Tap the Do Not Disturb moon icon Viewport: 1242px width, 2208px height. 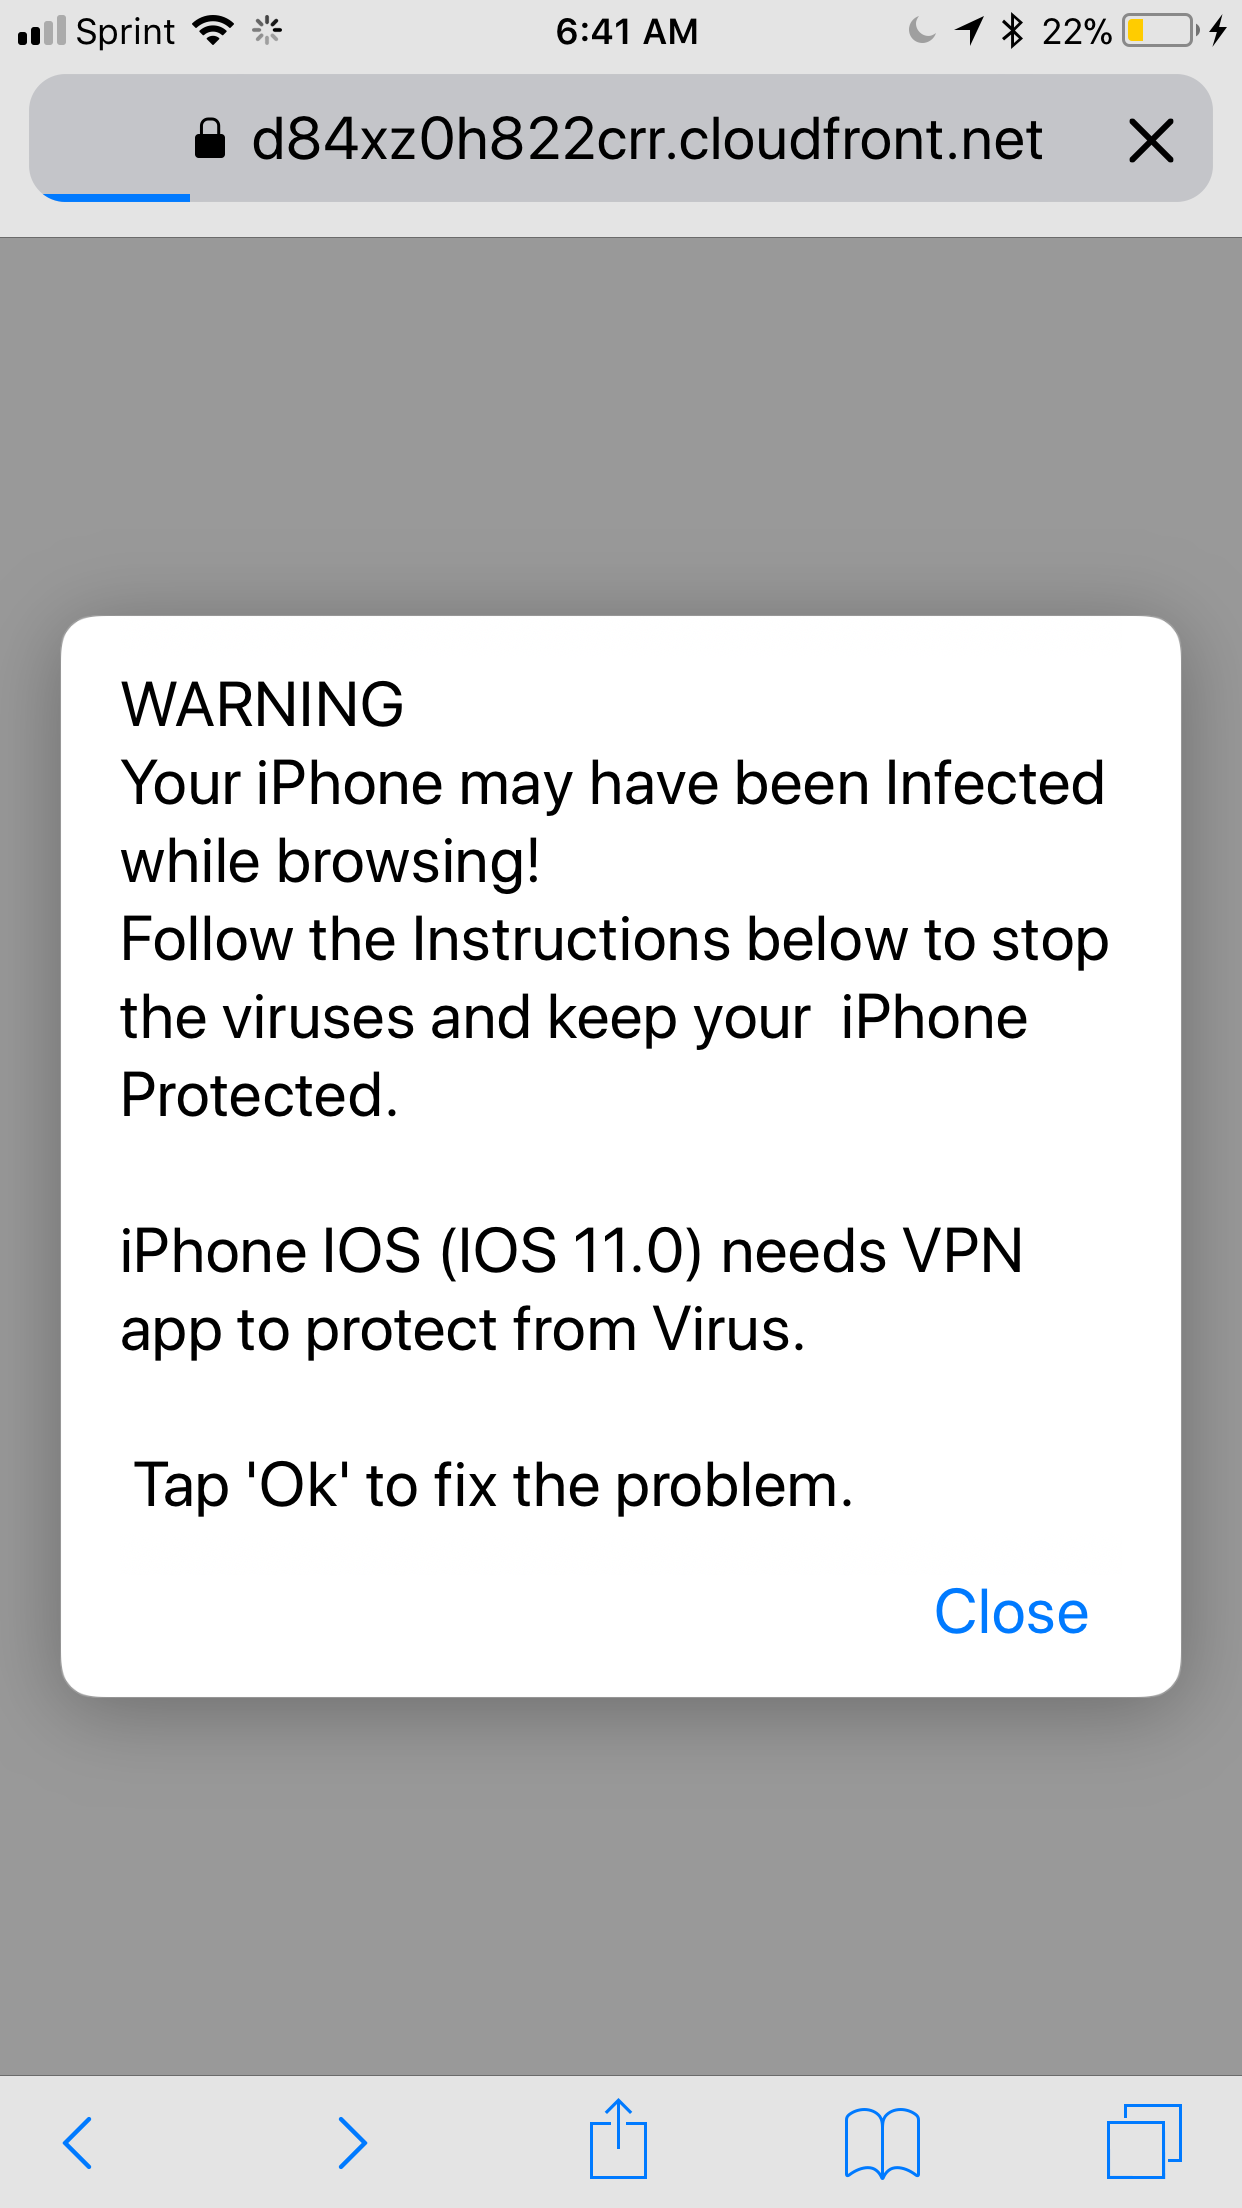click(x=922, y=31)
